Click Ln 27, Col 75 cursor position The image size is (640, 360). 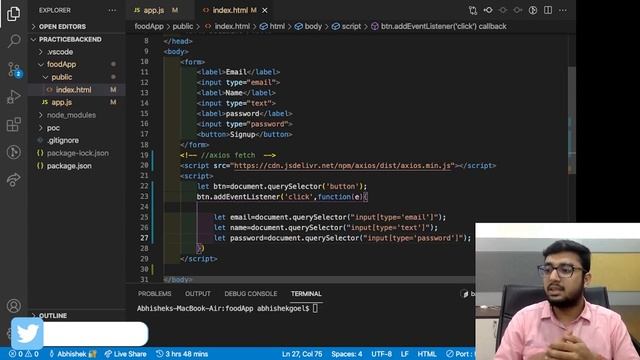point(302,354)
